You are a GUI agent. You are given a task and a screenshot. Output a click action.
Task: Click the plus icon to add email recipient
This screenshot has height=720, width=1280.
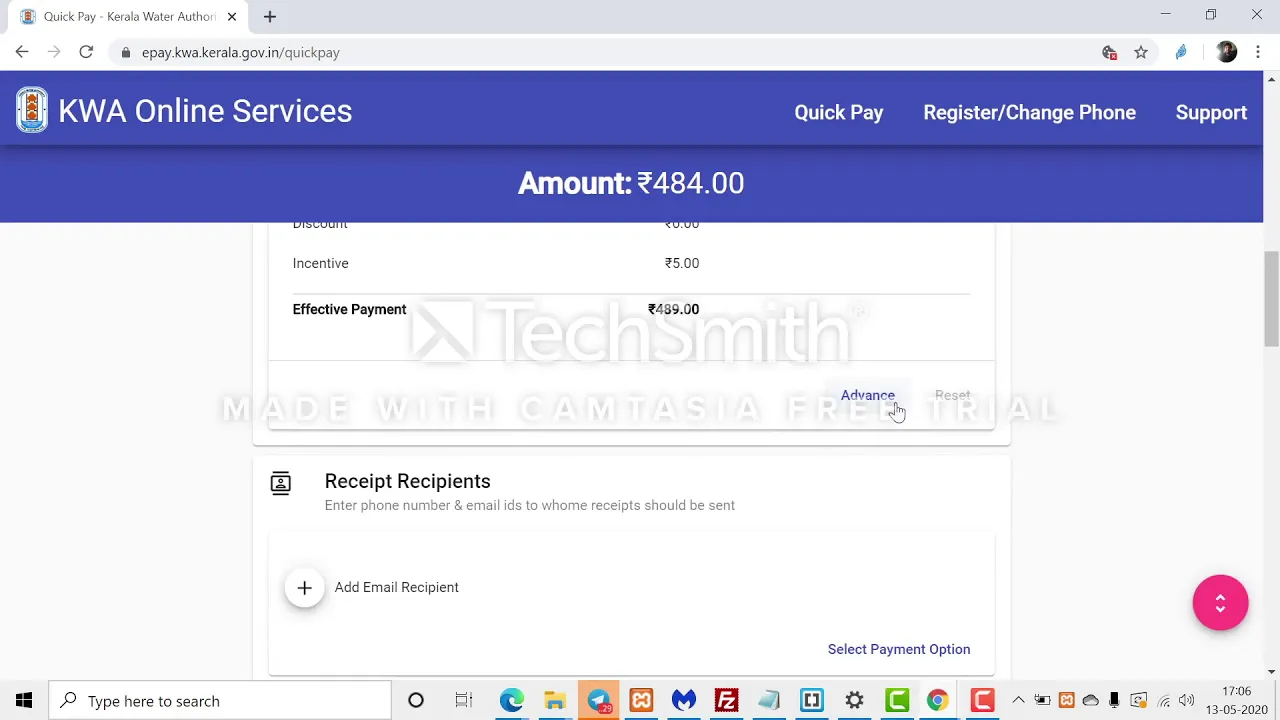[x=304, y=587]
